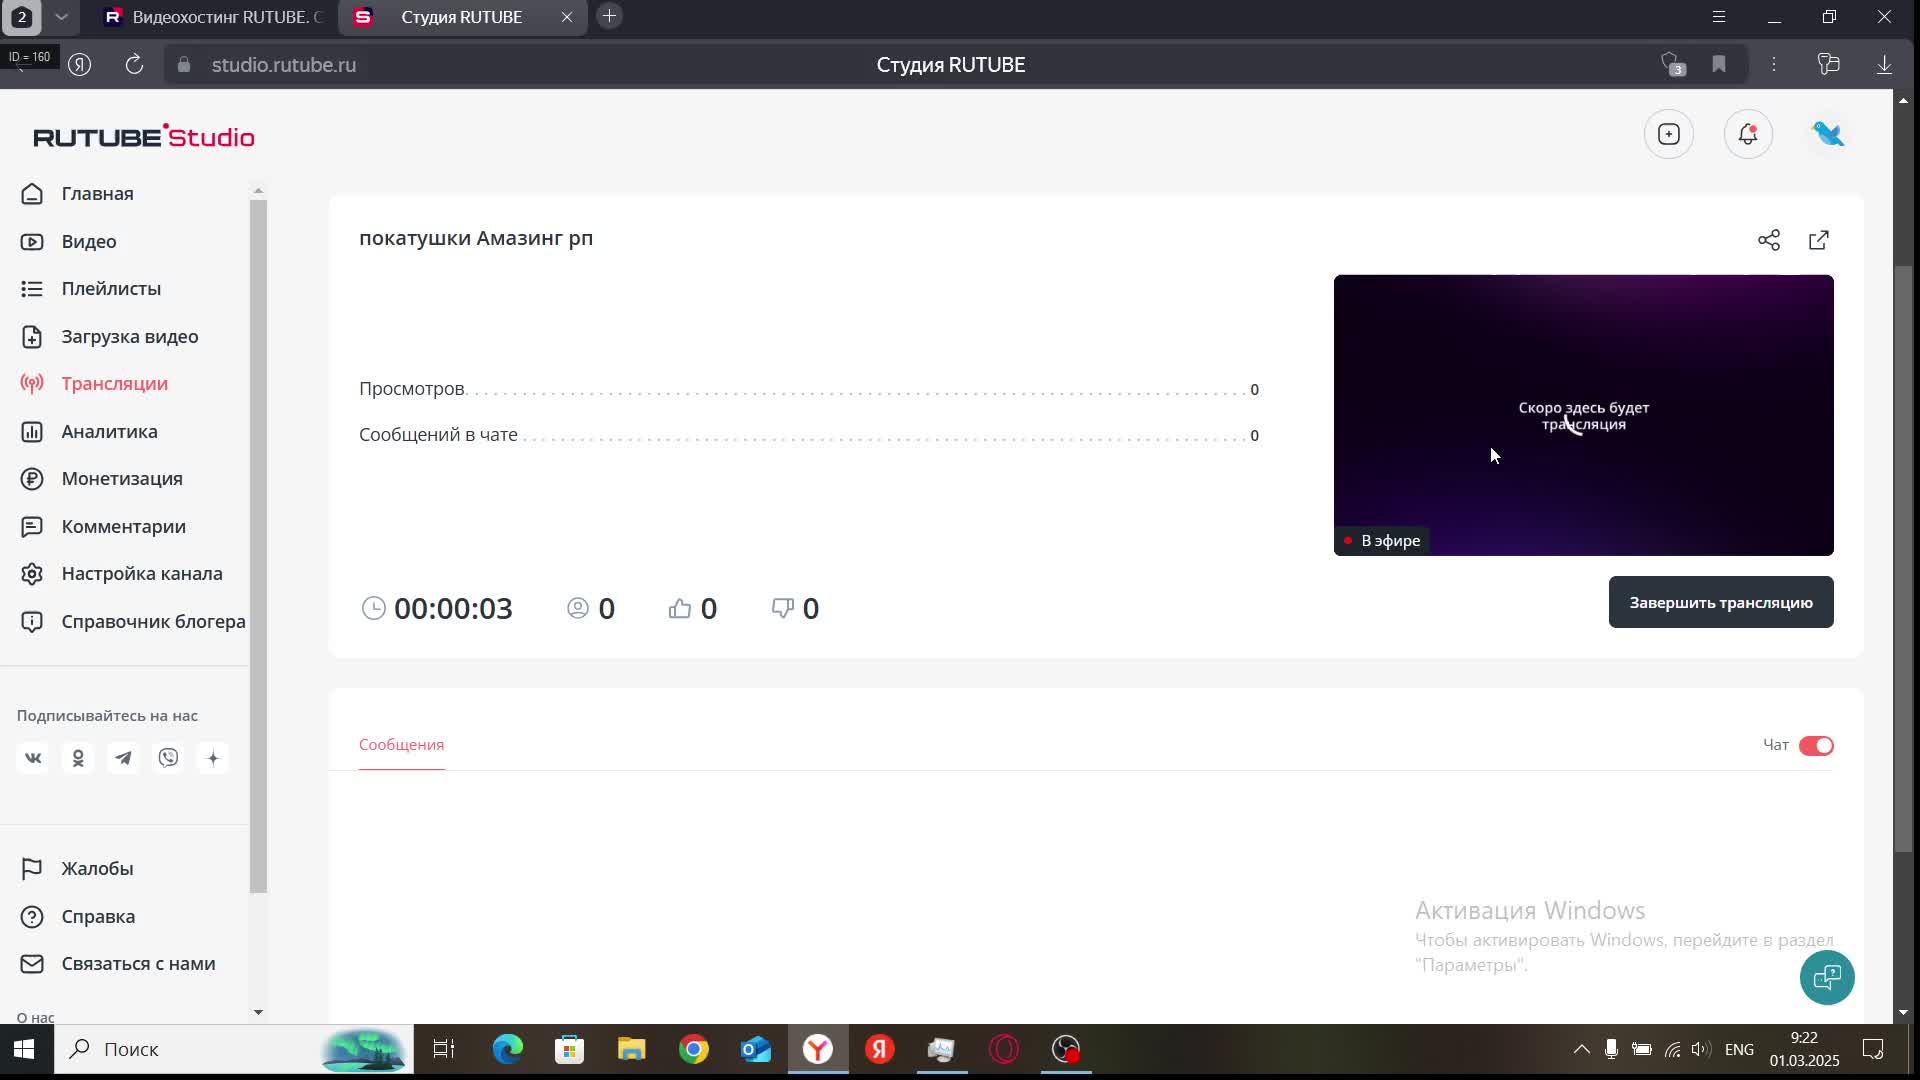Bookmark this page icon
The image size is (1920, 1080).
pos(1719,65)
